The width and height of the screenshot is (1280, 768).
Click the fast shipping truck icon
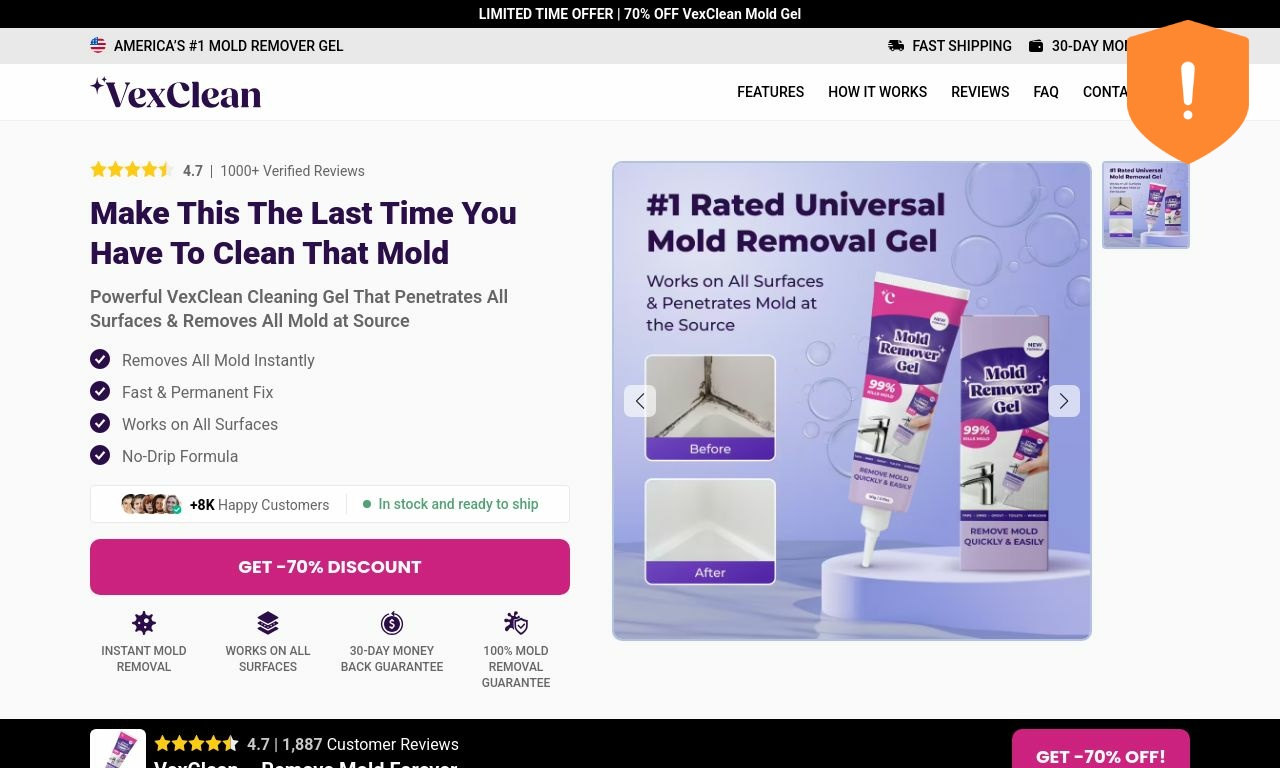click(896, 46)
